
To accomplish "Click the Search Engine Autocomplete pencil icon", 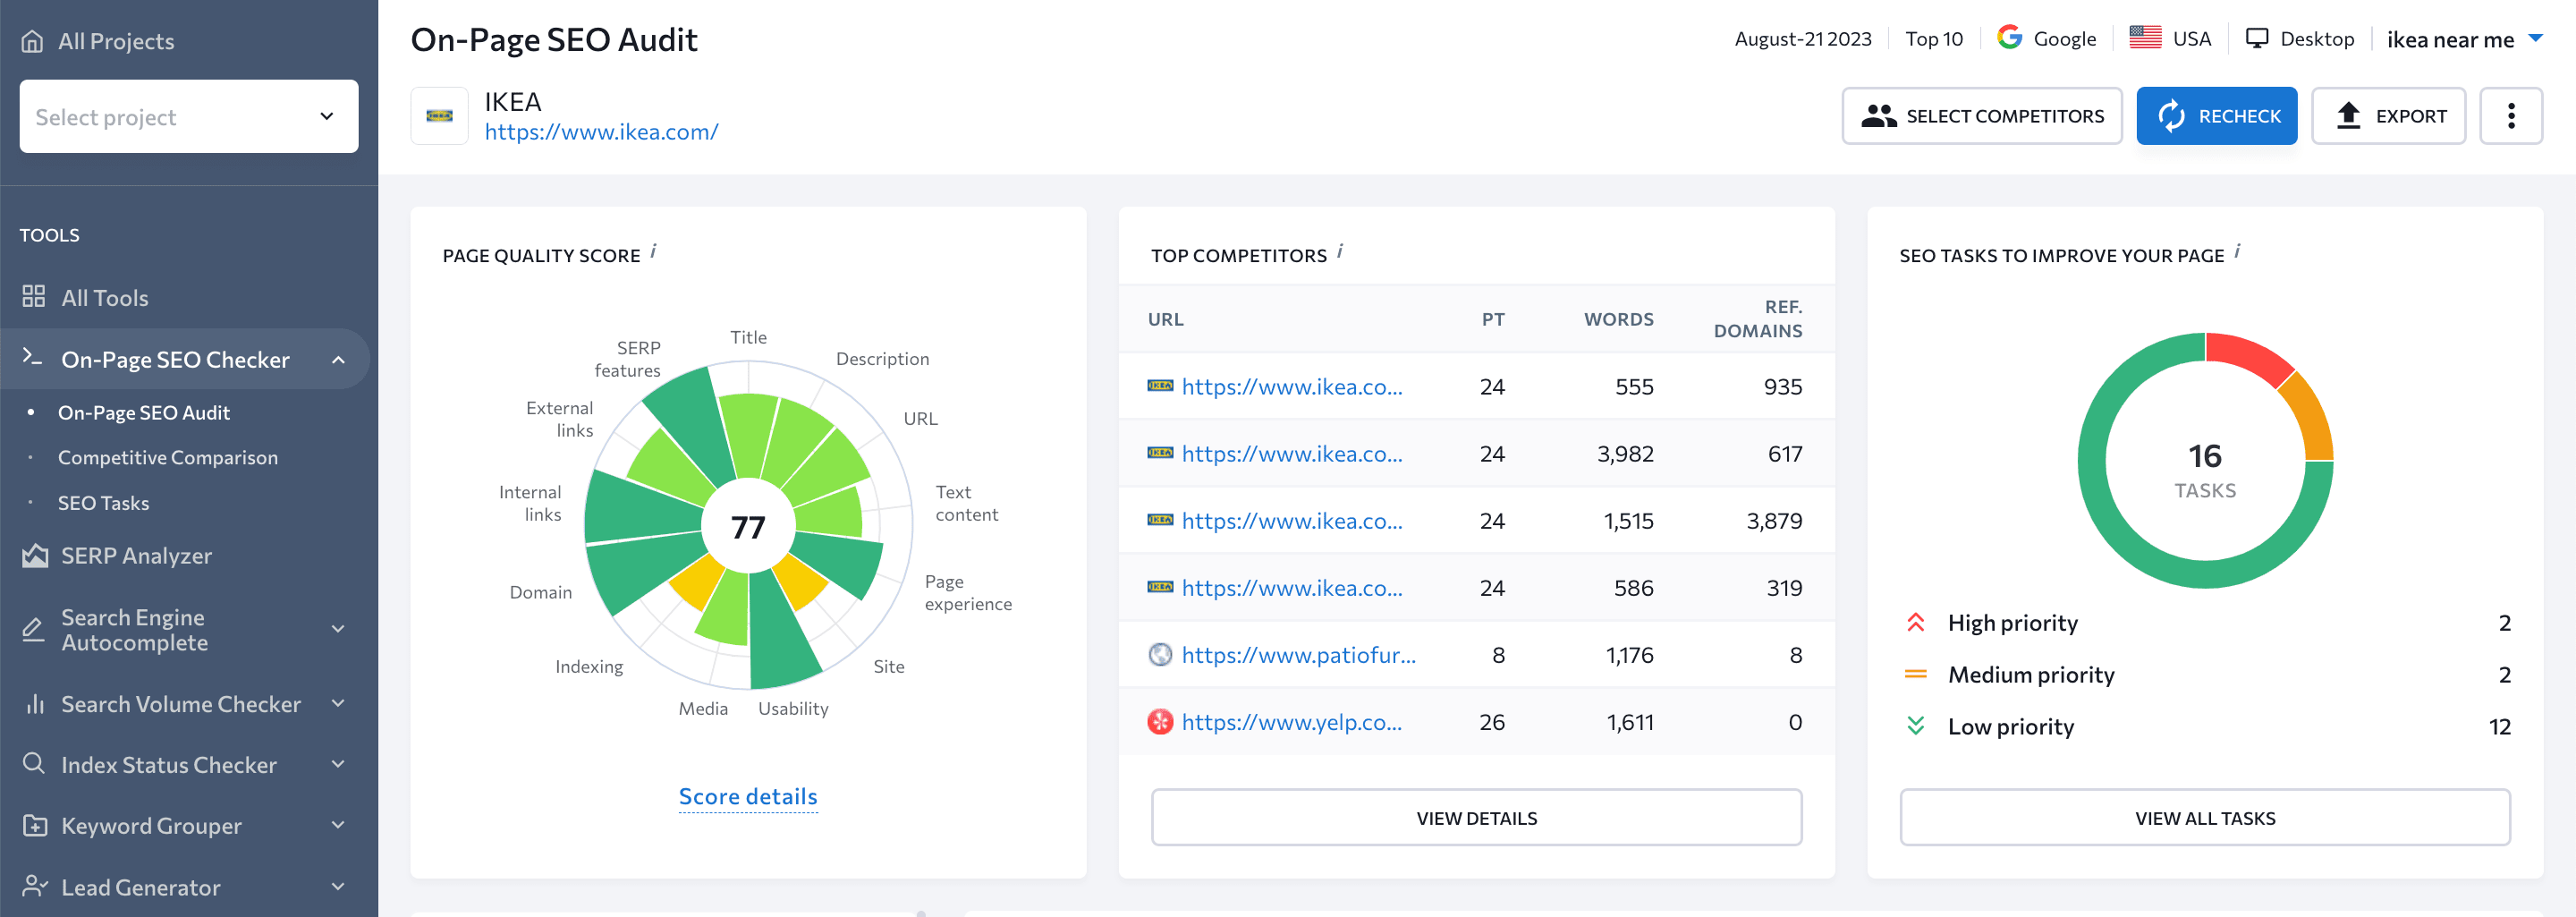I will click(33, 630).
